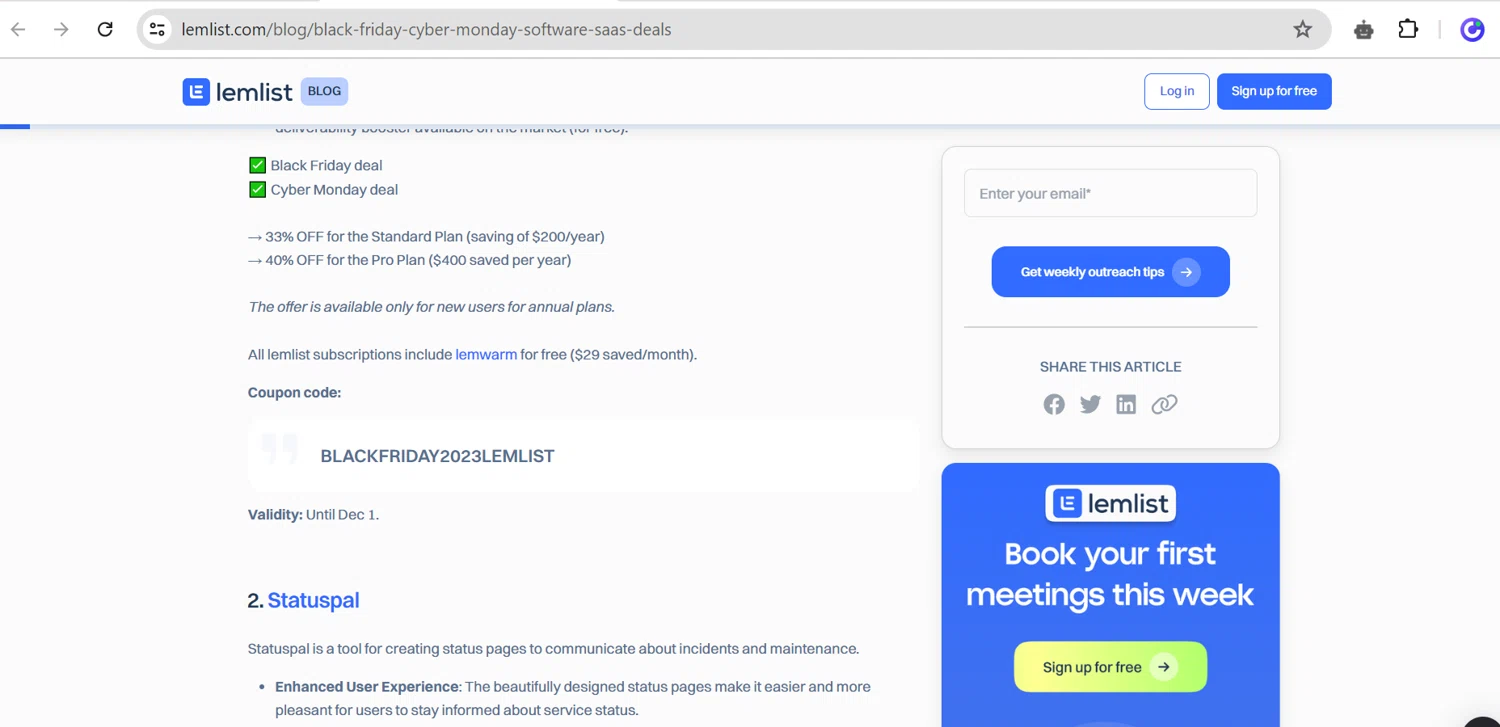The width and height of the screenshot is (1500, 727).
Task: Click the lemlist logo in blue banner
Action: pyautogui.click(x=1110, y=503)
